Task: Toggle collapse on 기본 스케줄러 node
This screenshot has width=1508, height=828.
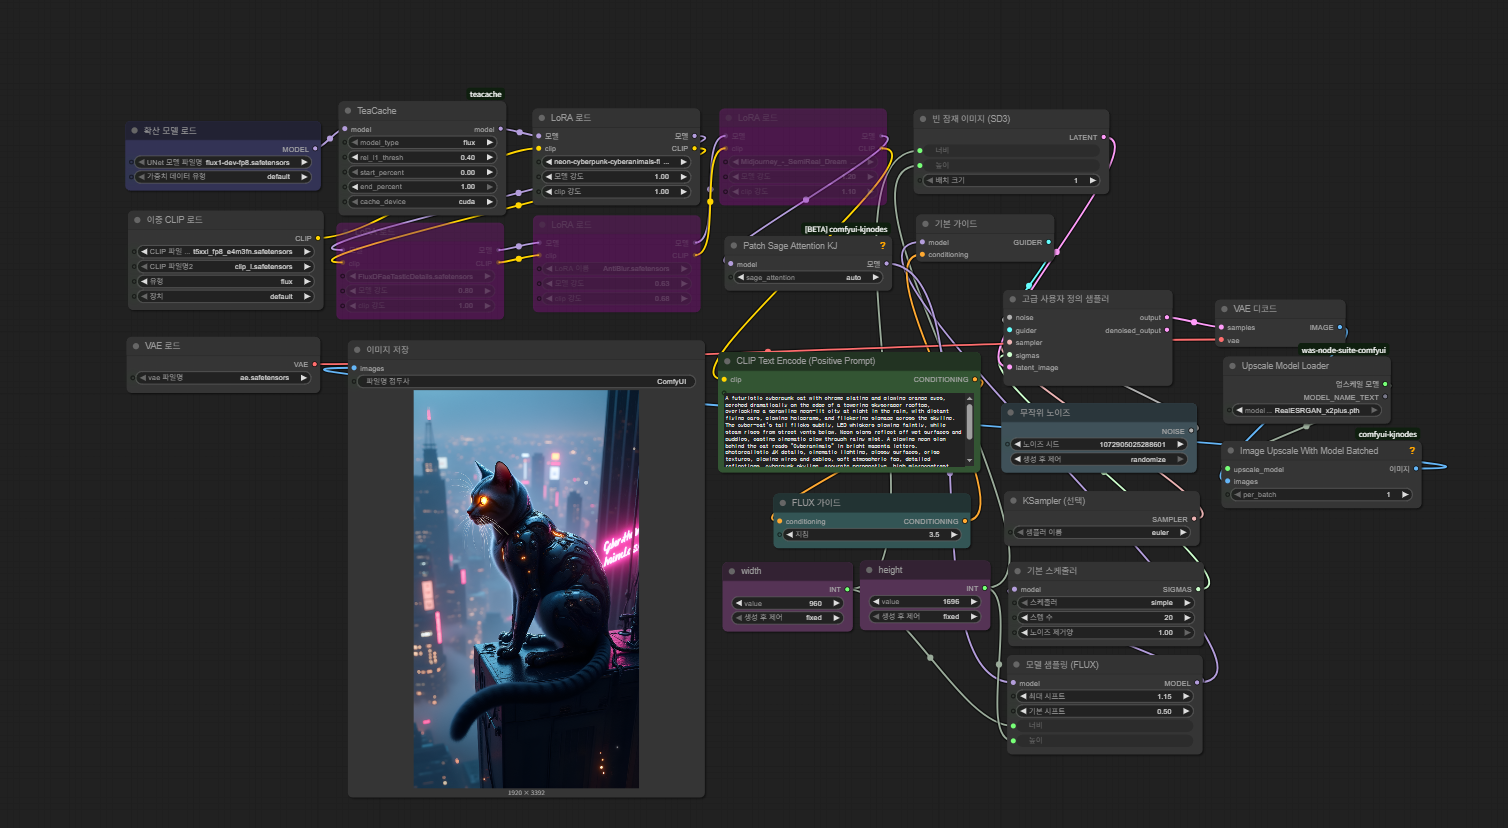Action: tap(1017, 570)
